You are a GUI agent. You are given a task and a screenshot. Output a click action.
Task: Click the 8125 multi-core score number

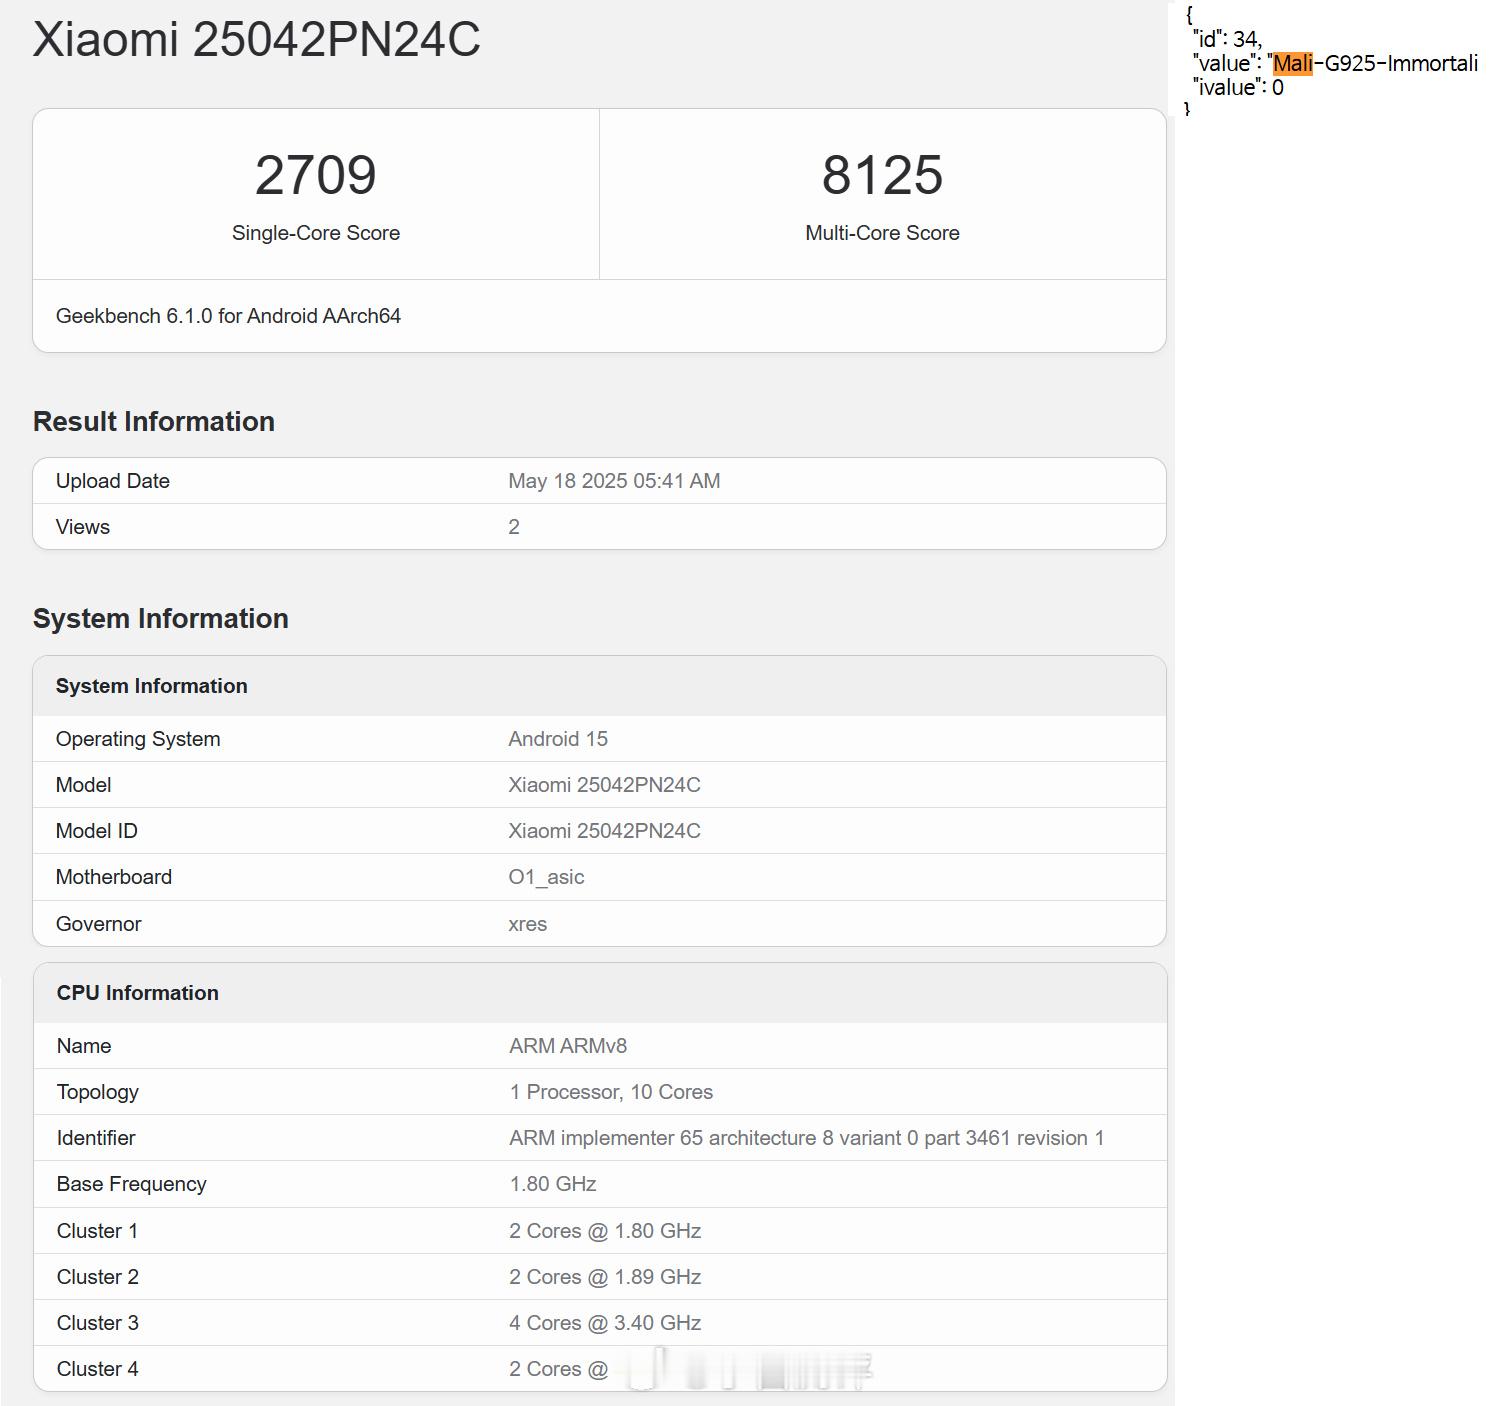pos(882,175)
